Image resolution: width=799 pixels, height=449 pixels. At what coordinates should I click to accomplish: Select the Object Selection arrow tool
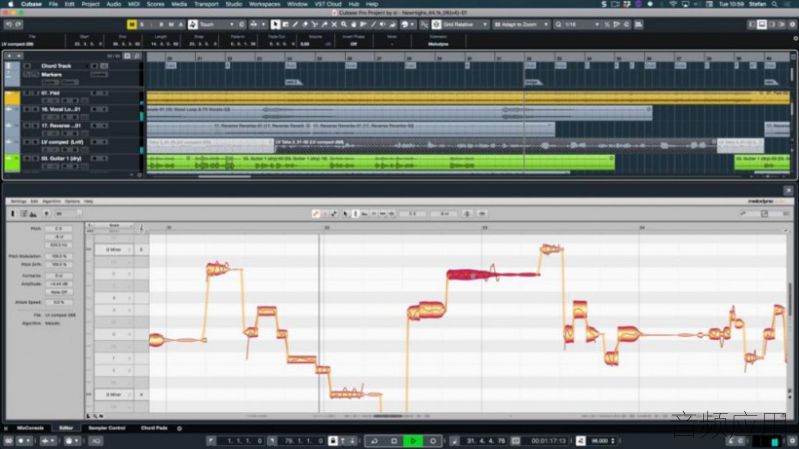pyautogui.click(x=275, y=24)
